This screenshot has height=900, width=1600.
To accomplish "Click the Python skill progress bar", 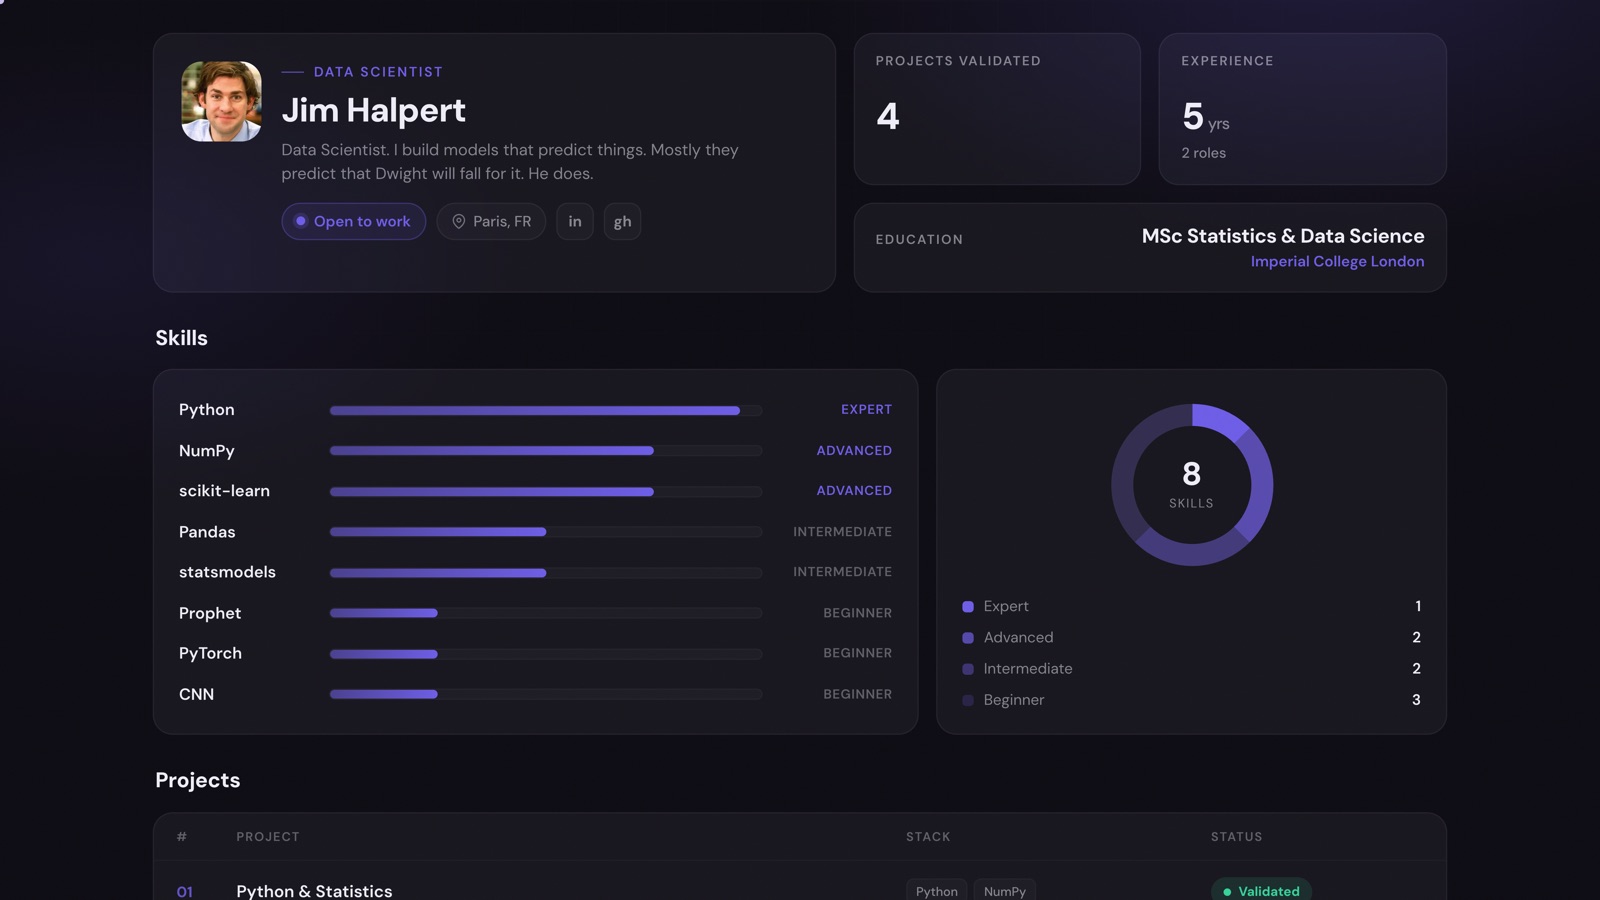I will coord(546,410).
